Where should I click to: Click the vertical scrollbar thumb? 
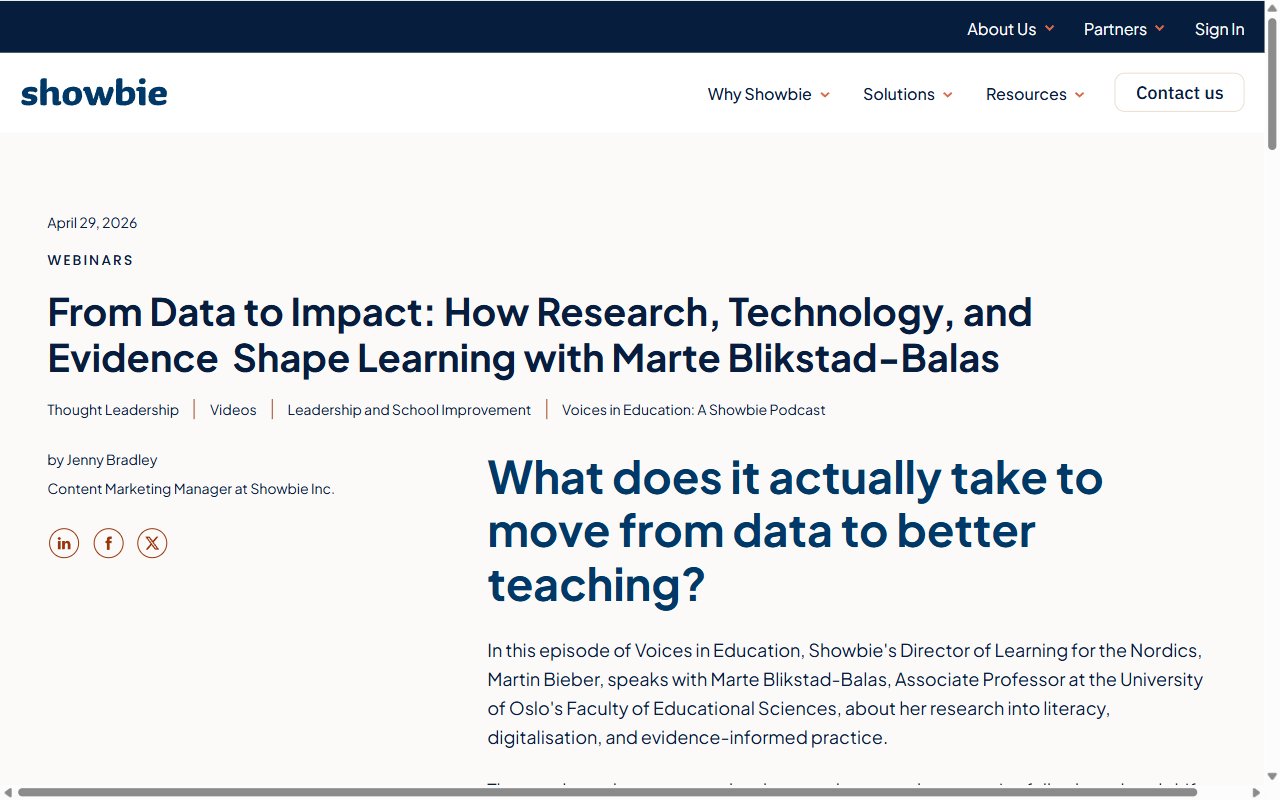[1272, 84]
